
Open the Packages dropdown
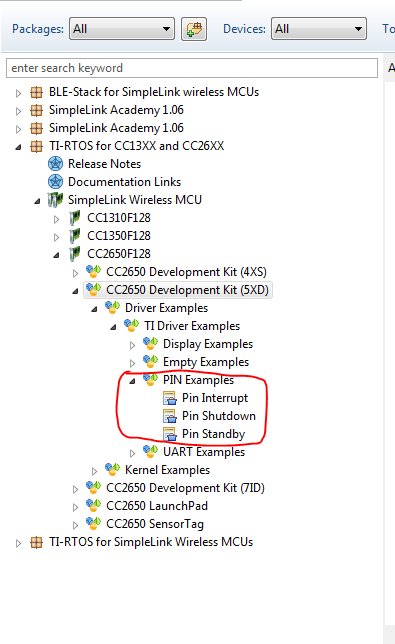pos(122,29)
